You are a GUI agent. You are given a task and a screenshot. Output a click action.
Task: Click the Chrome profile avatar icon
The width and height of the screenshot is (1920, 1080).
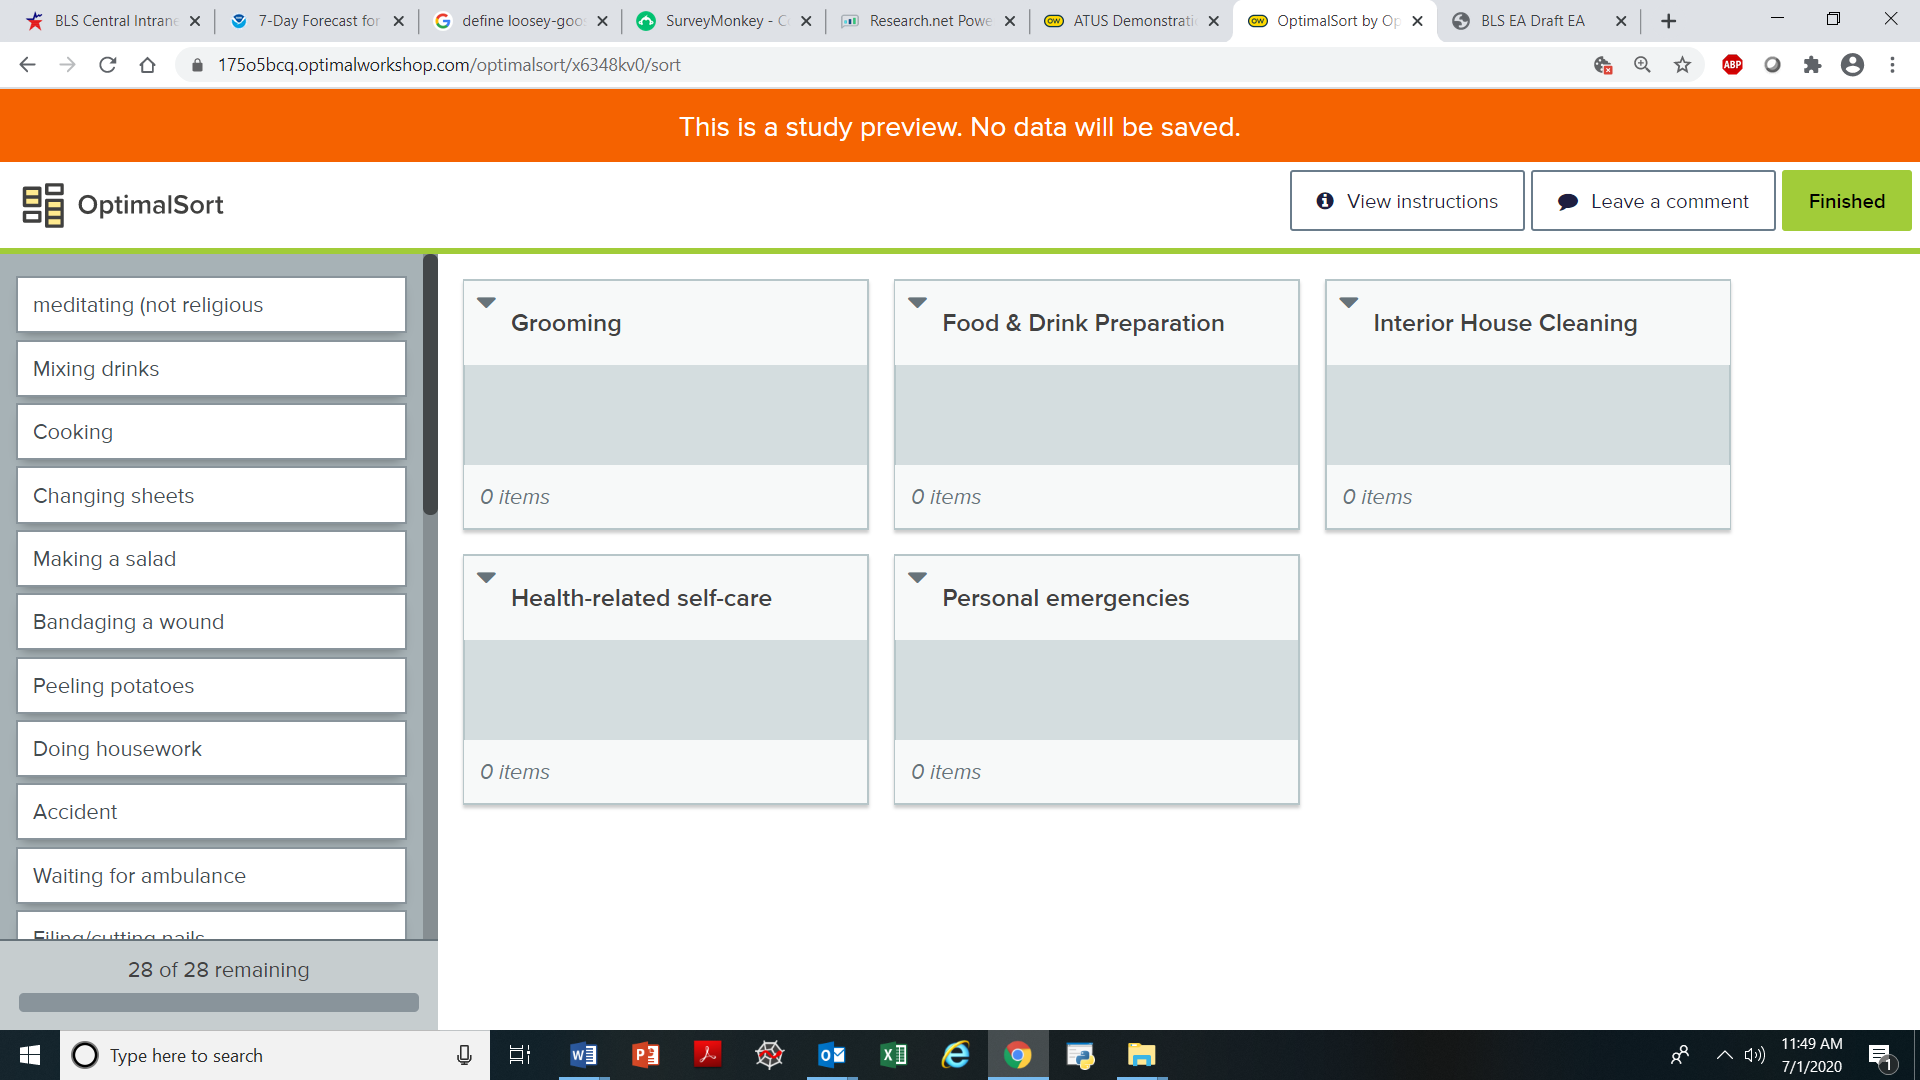[1852, 65]
